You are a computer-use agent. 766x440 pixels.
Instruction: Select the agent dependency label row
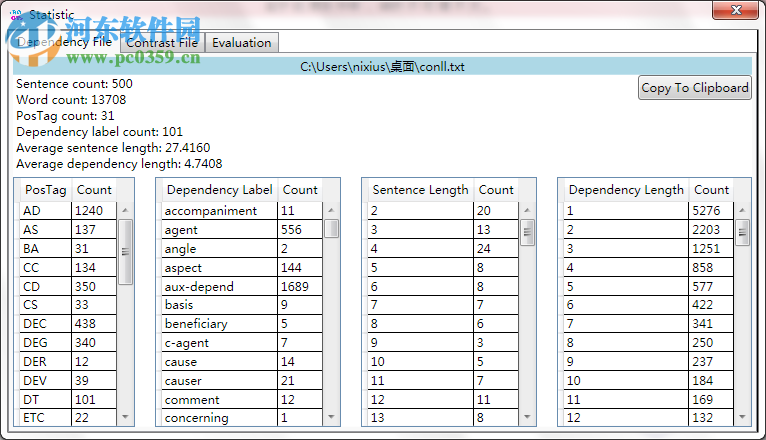click(242, 230)
